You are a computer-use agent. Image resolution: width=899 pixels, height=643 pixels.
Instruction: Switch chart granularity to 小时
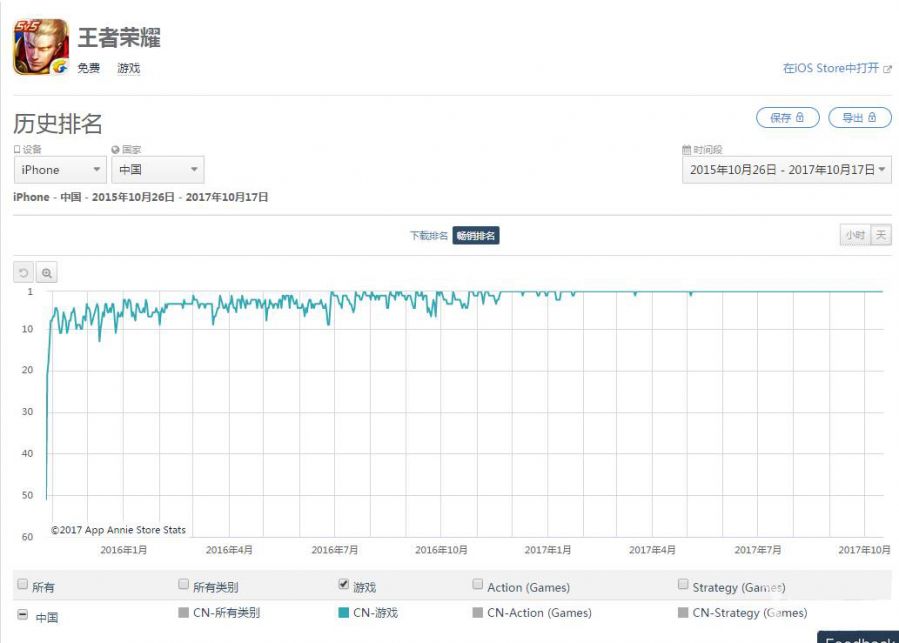pos(855,235)
